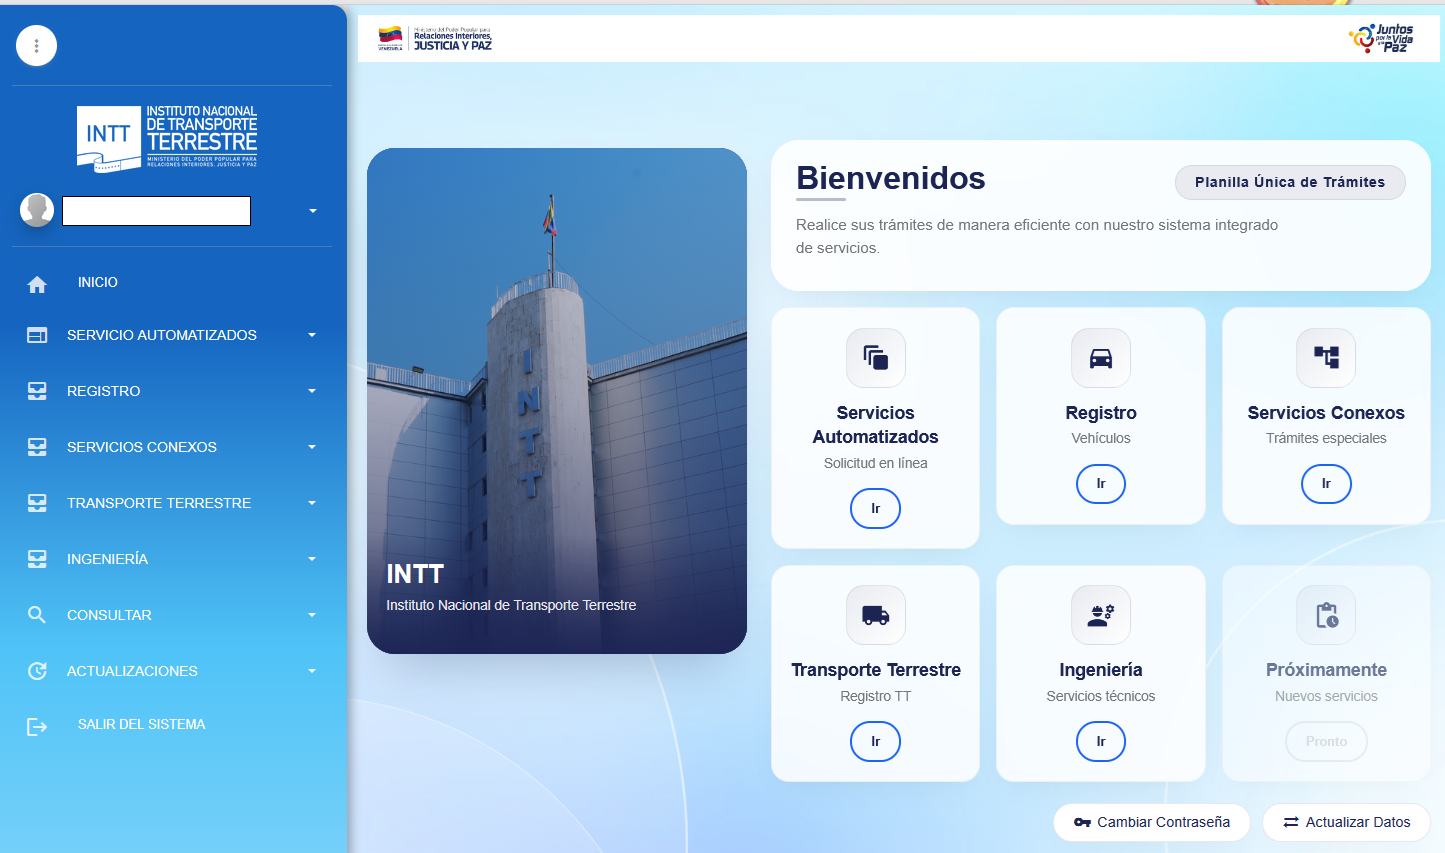Expand the SERVICIO AUTOMATIZADOS submenu arrow

tap(312, 335)
